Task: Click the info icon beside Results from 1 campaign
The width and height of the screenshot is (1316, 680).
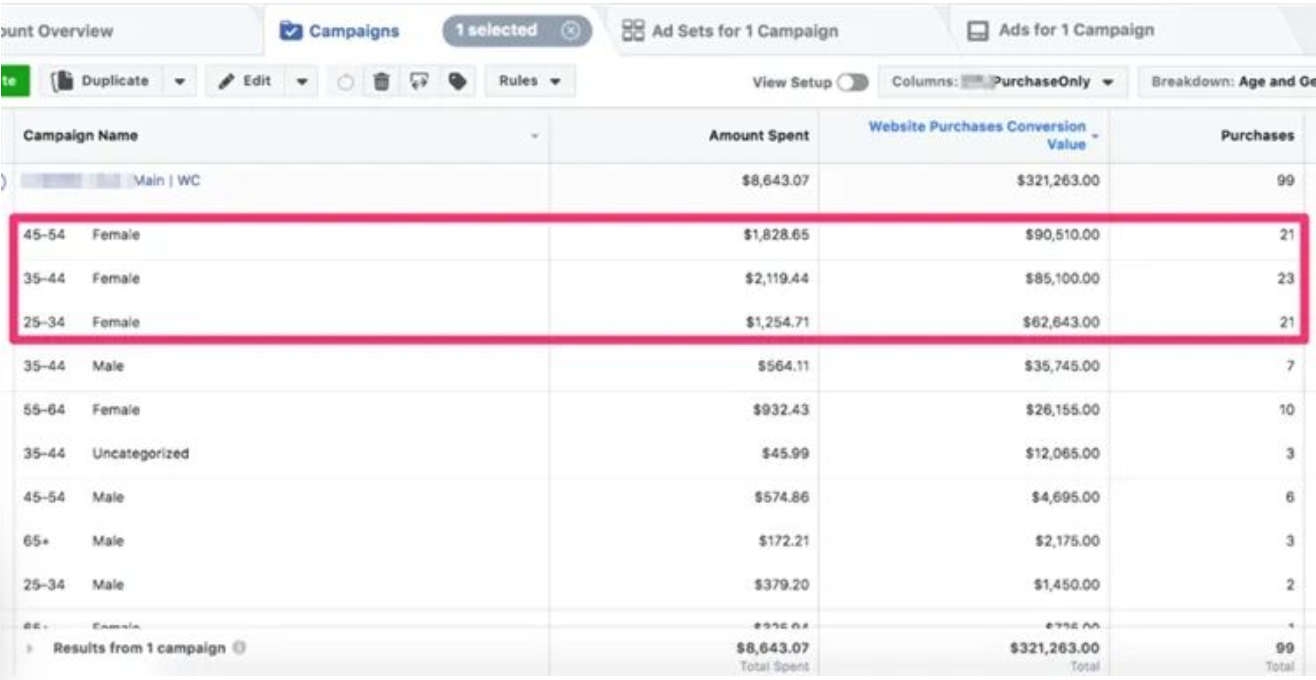Action: [239, 648]
